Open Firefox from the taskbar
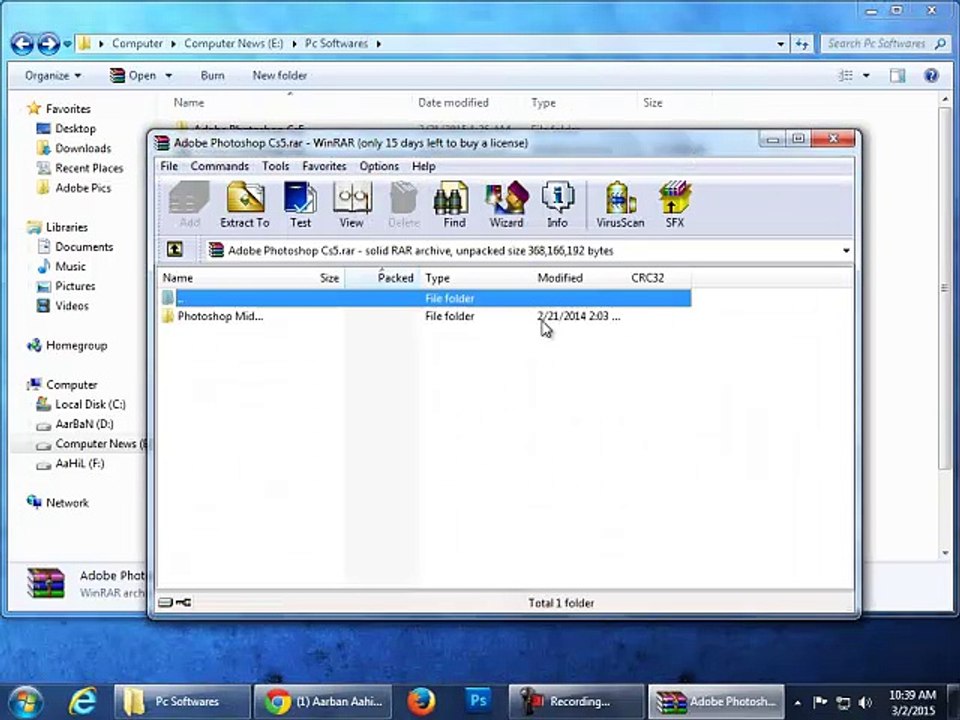The width and height of the screenshot is (960, 720). (x=422, y=702)
